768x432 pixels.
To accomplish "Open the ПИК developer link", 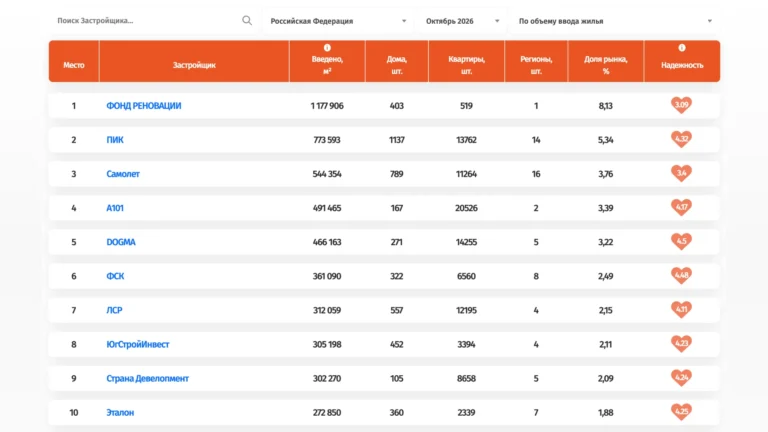I will [115, 140].
